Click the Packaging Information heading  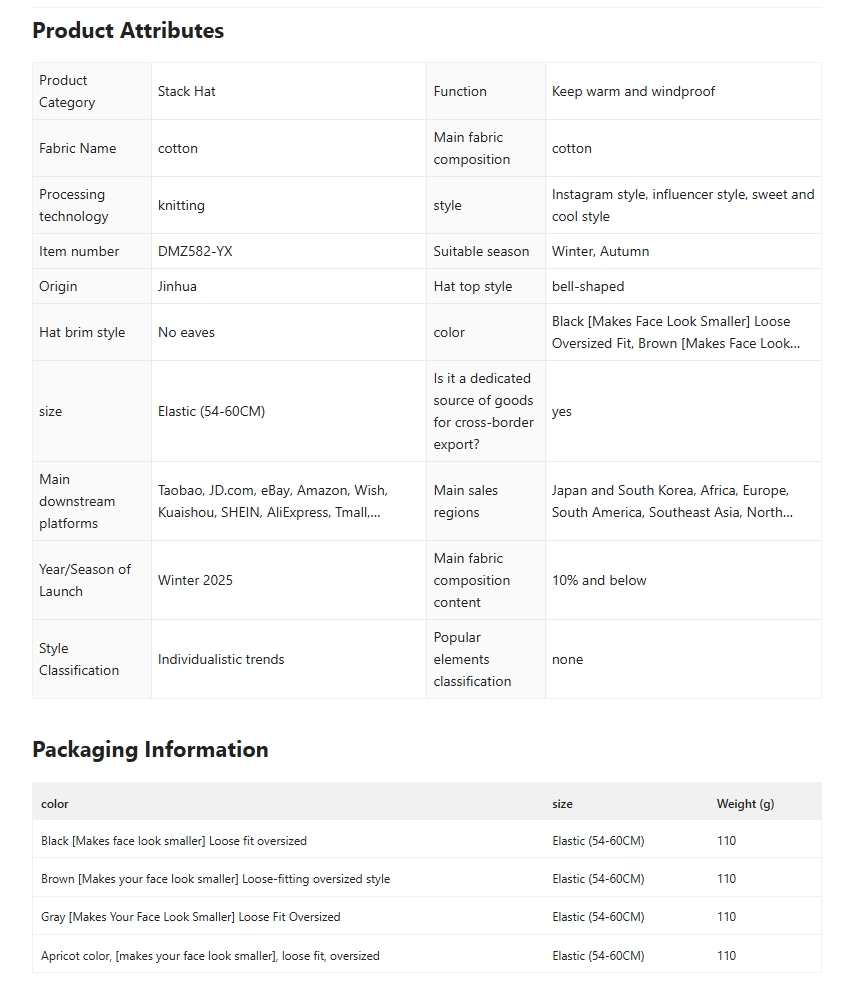pyautogui.click(x=150, y=750)
